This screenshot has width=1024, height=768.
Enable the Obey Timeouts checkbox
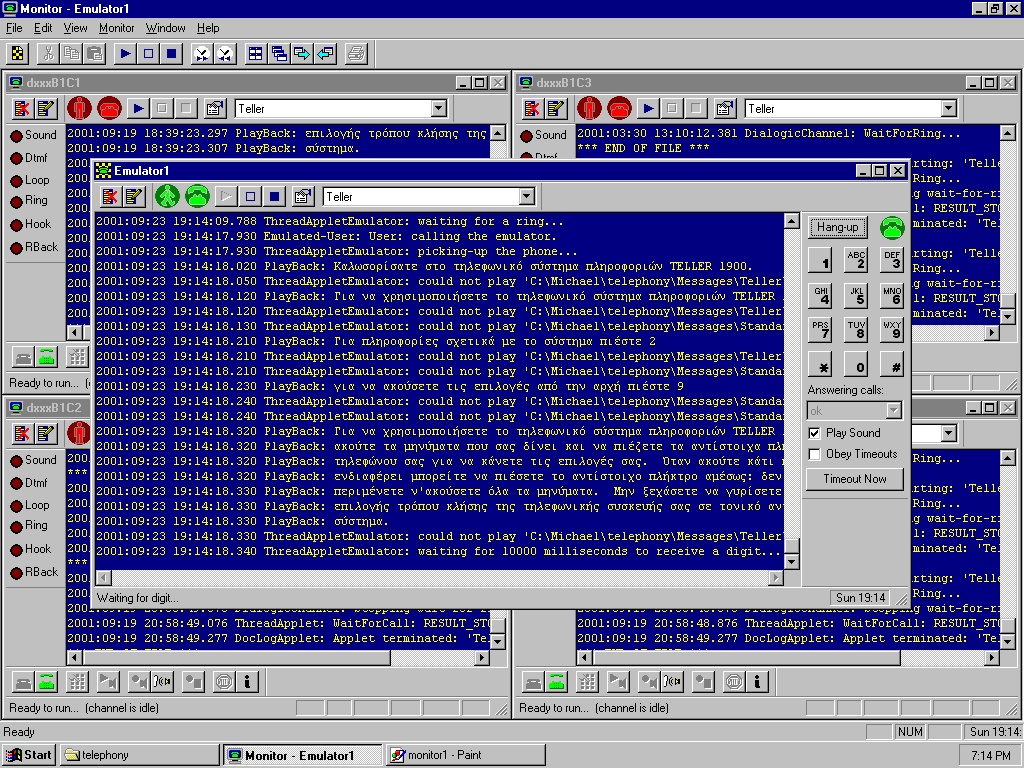point(814,454)
